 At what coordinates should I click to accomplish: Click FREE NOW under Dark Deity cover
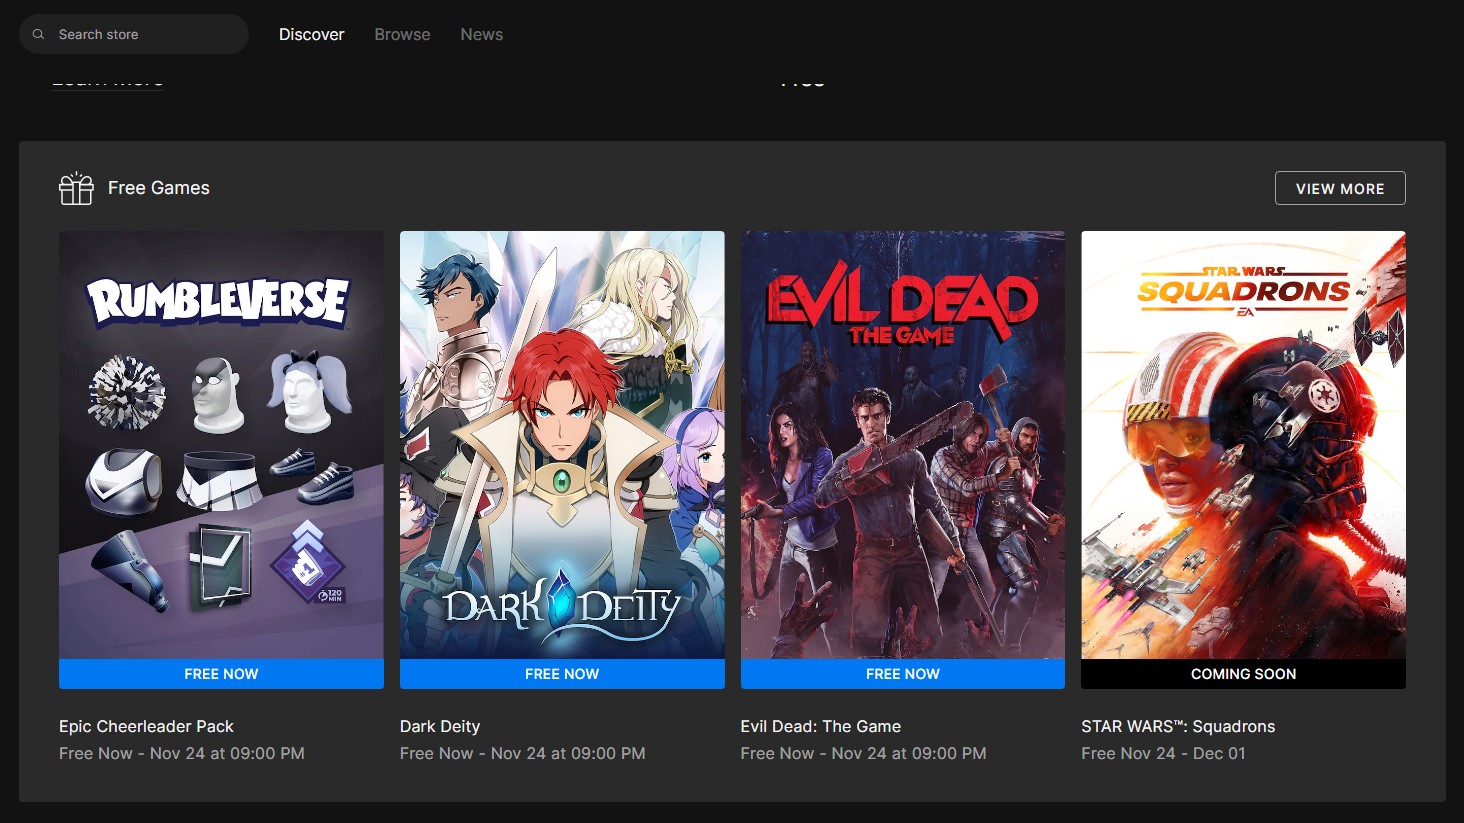562,674
